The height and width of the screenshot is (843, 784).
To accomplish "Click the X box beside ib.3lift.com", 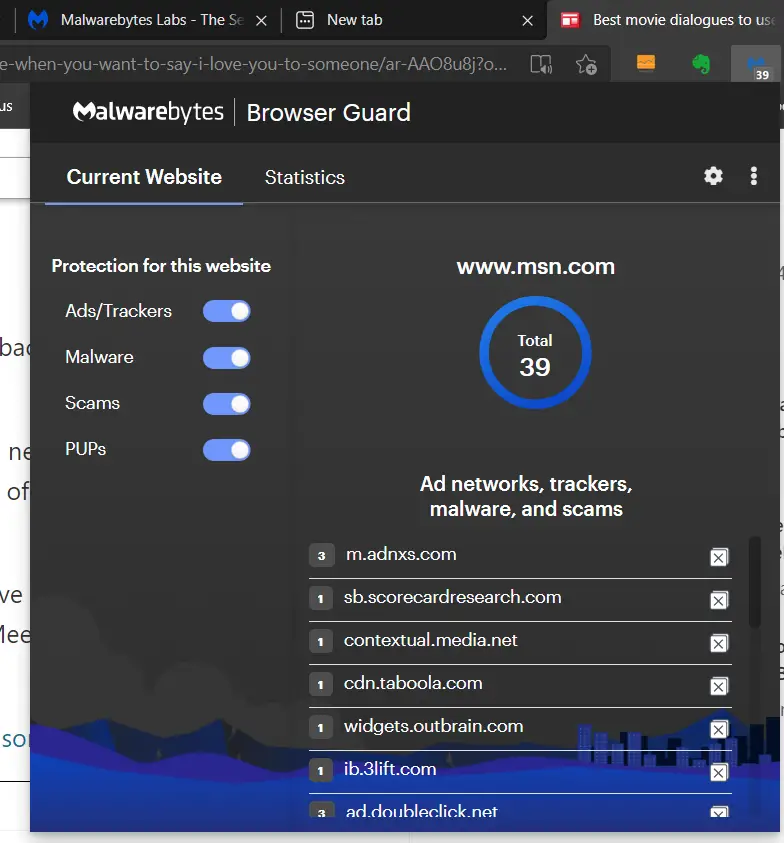I will [x=719, y=773].
